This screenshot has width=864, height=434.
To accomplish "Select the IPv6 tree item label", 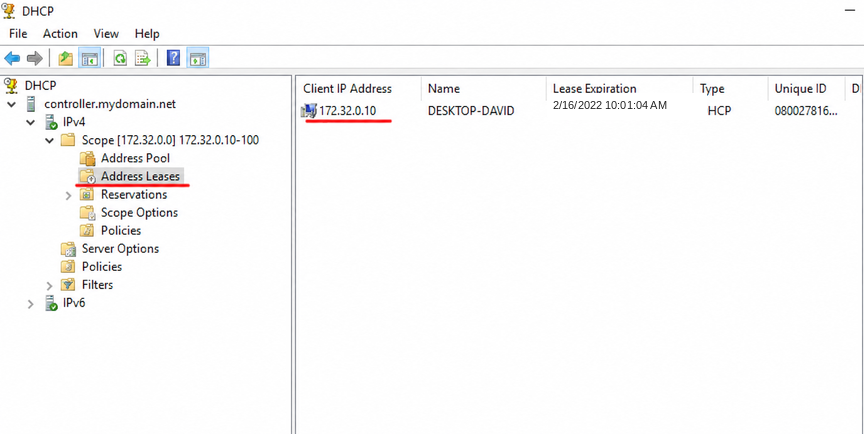I will coord(74,303).
